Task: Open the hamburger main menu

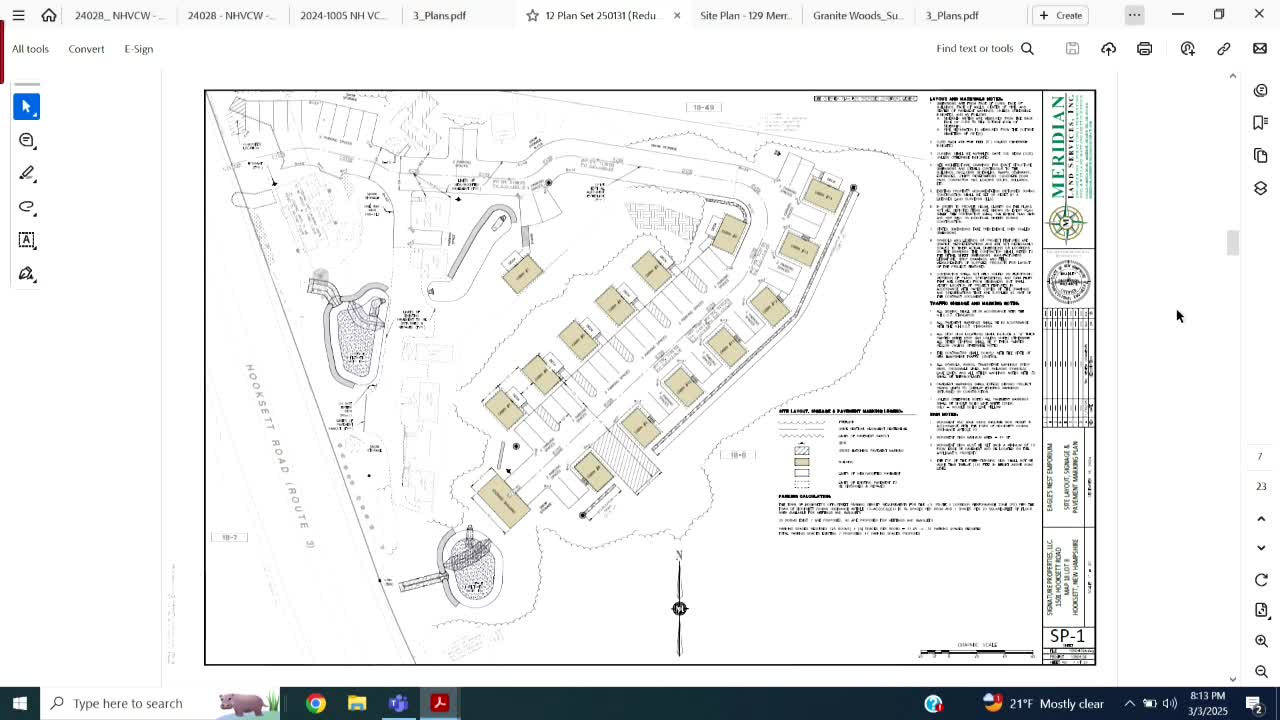Action: pyautogui.click(x=18, y=15)
